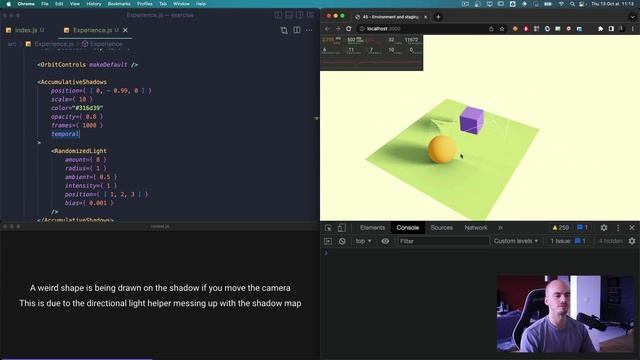Open the 259 warnings counter
This screenshot has height=360, width=640.
point(560,228)
